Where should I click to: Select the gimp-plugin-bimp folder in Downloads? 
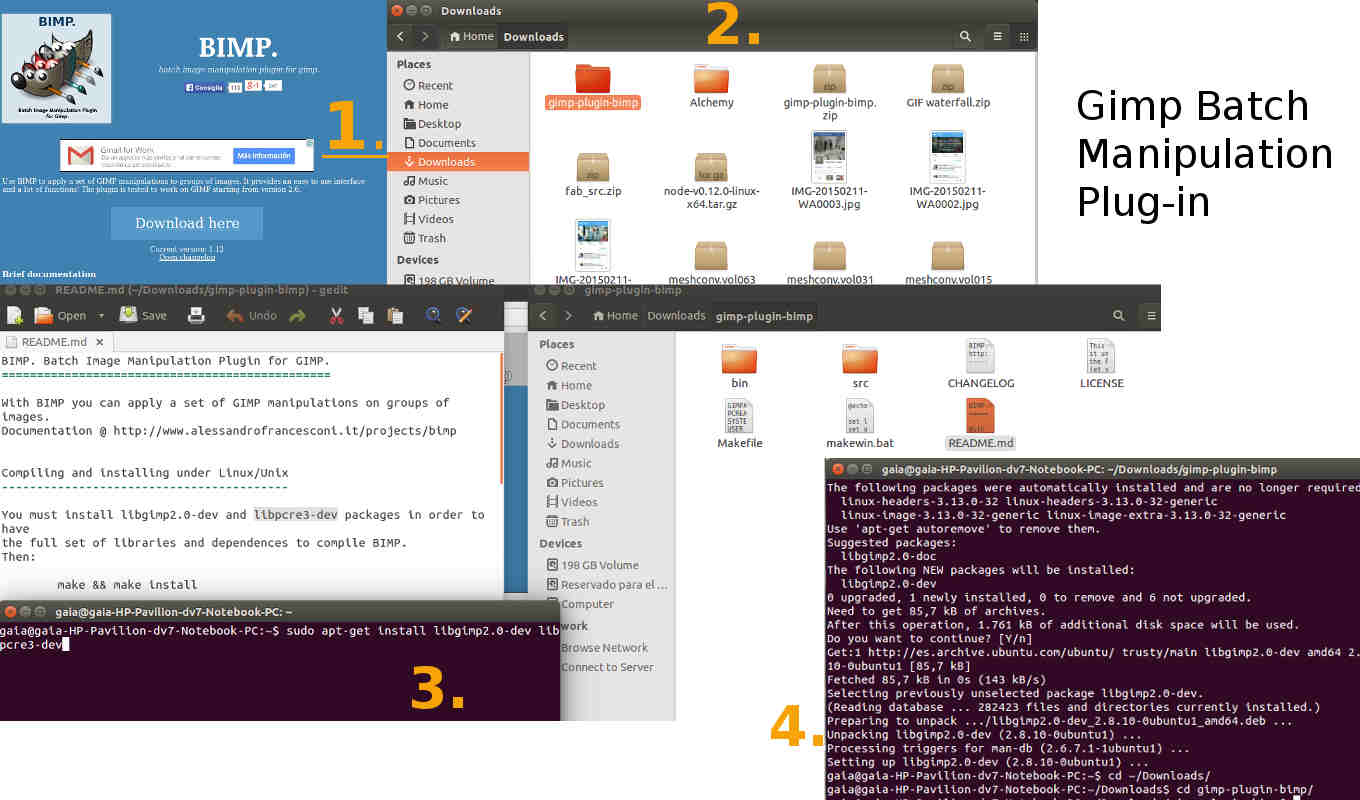[593, 86]
